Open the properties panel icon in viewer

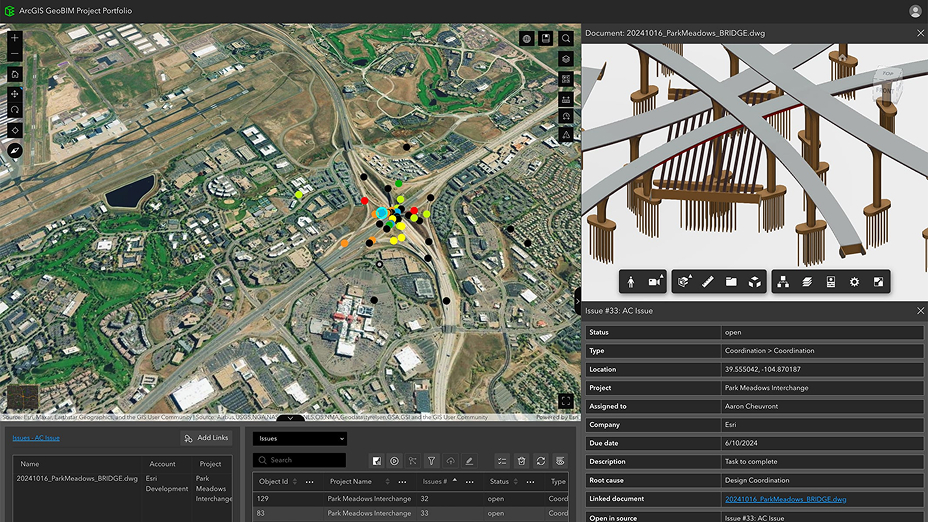(x=831, y=282)
